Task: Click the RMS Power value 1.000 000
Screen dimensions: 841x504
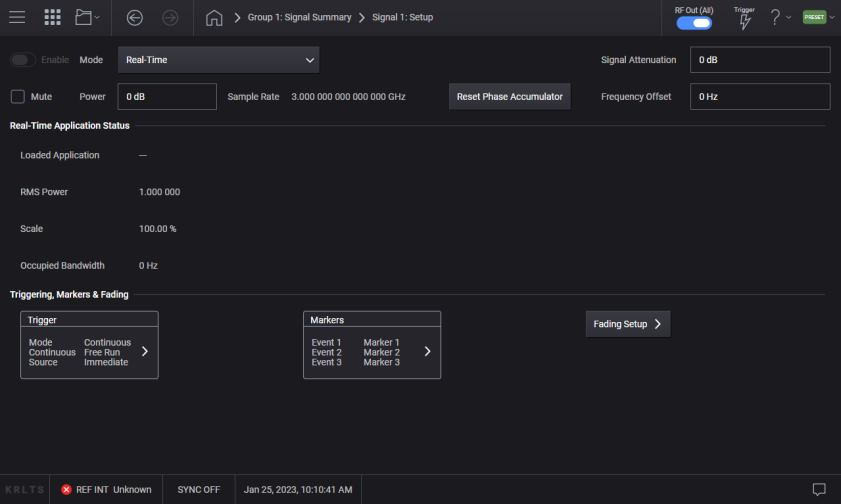Action: (159, 192)
